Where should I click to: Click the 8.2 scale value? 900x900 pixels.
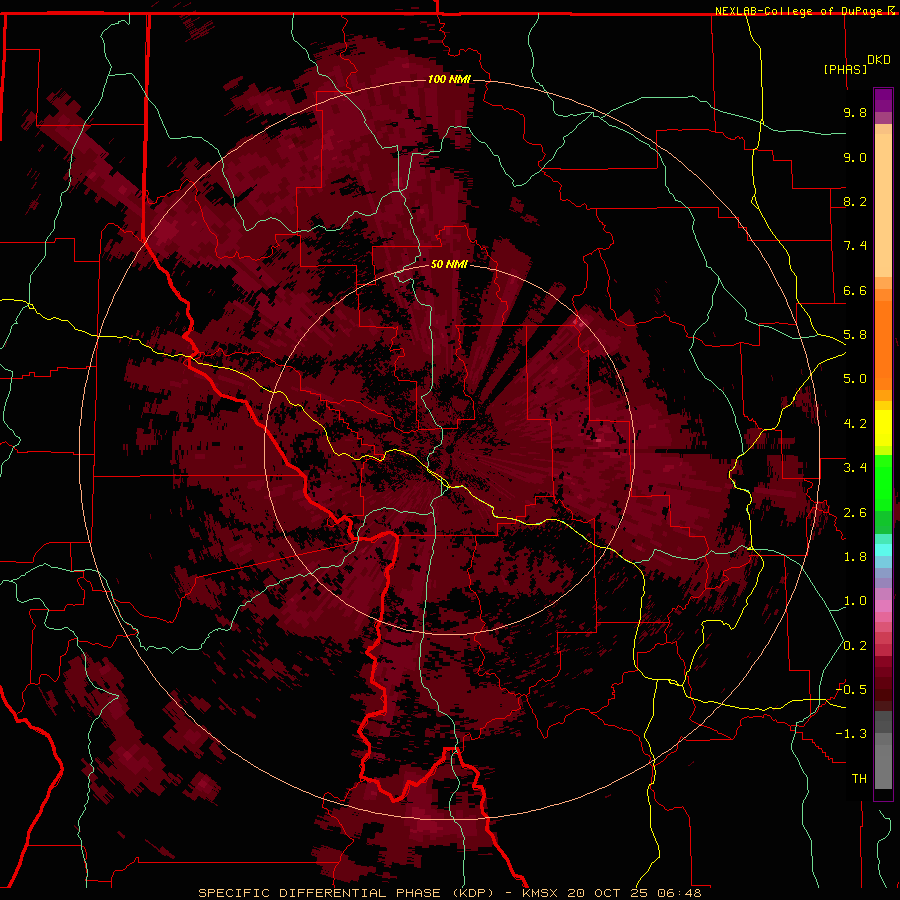pos(855,201)
